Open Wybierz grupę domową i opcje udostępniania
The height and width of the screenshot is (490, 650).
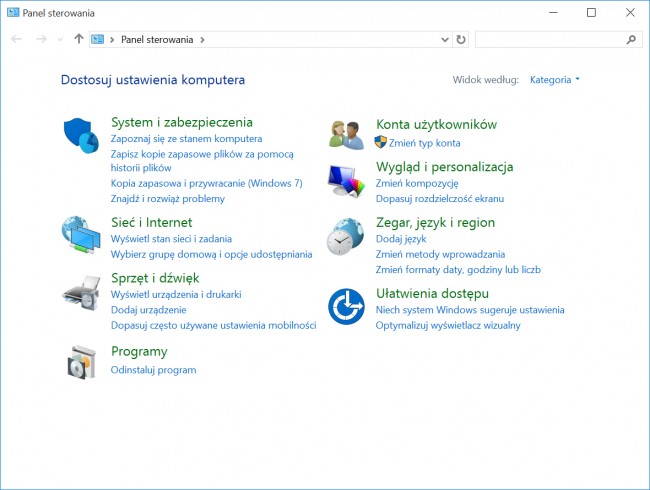[211, 254]
